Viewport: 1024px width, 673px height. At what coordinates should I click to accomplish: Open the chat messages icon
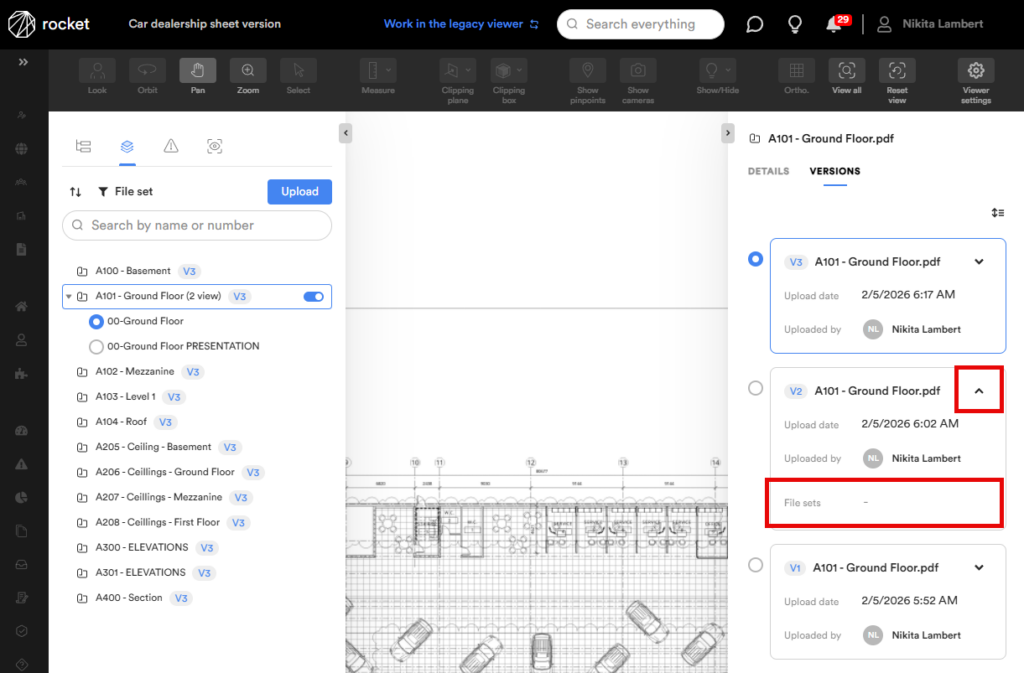click(755, 25)
